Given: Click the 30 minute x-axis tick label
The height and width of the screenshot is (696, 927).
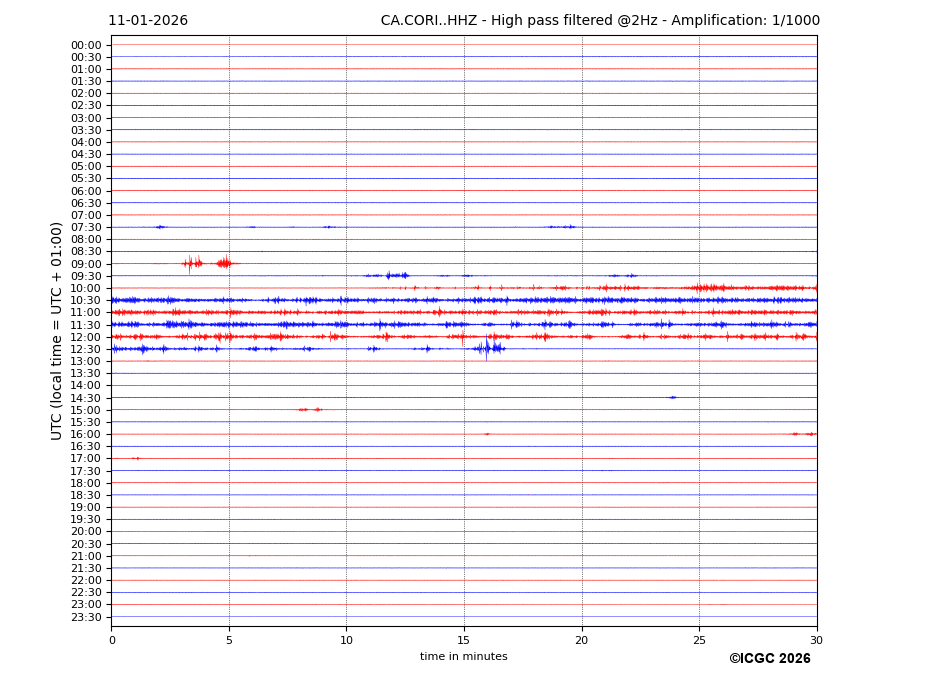Looking at the screenshot, I should pos(816,640).
